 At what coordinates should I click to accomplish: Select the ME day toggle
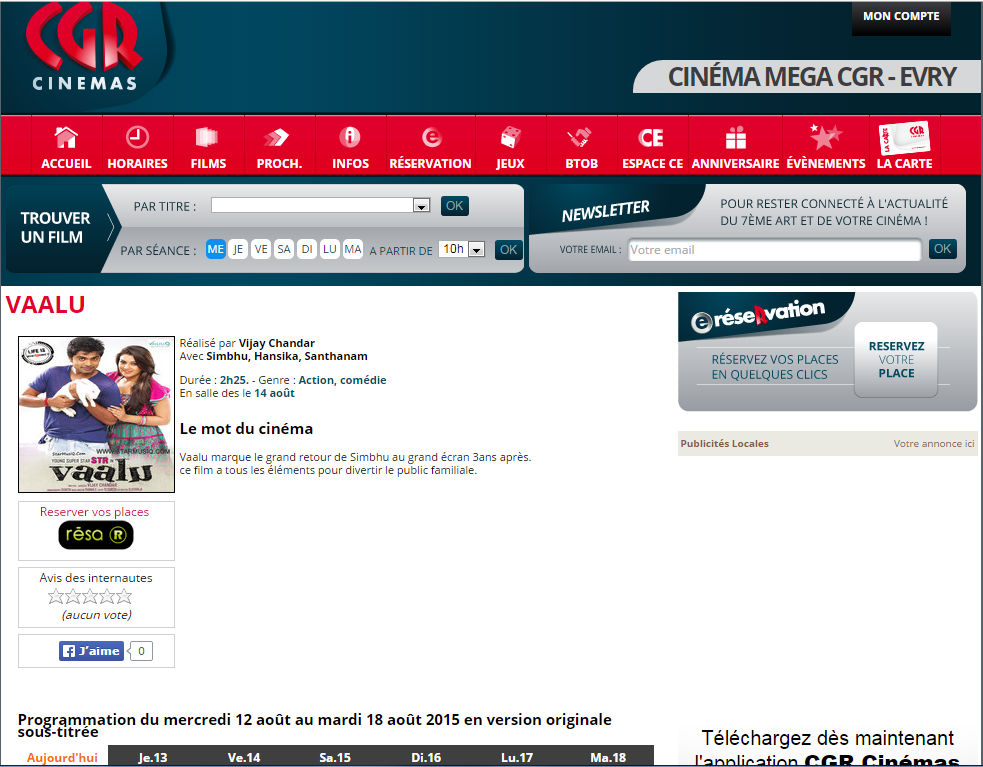pos(216,249)
